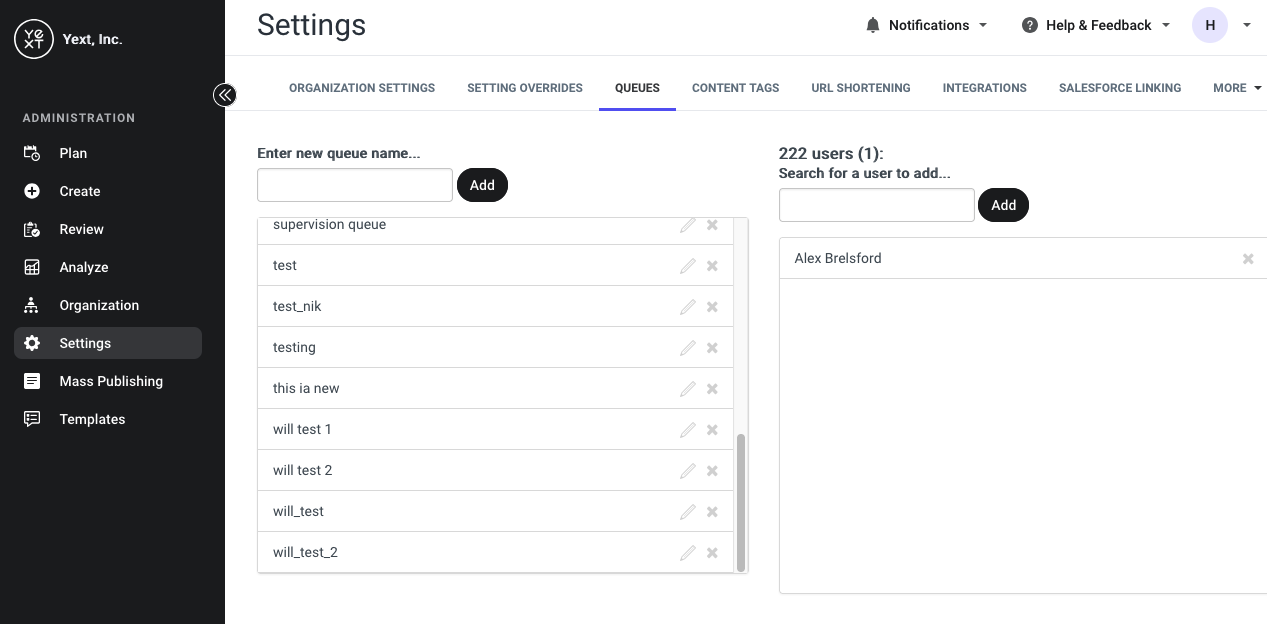Viewport: 1267px width, 624px height.
Task: Select the will test 1 queue row
Action: (496, 430)
